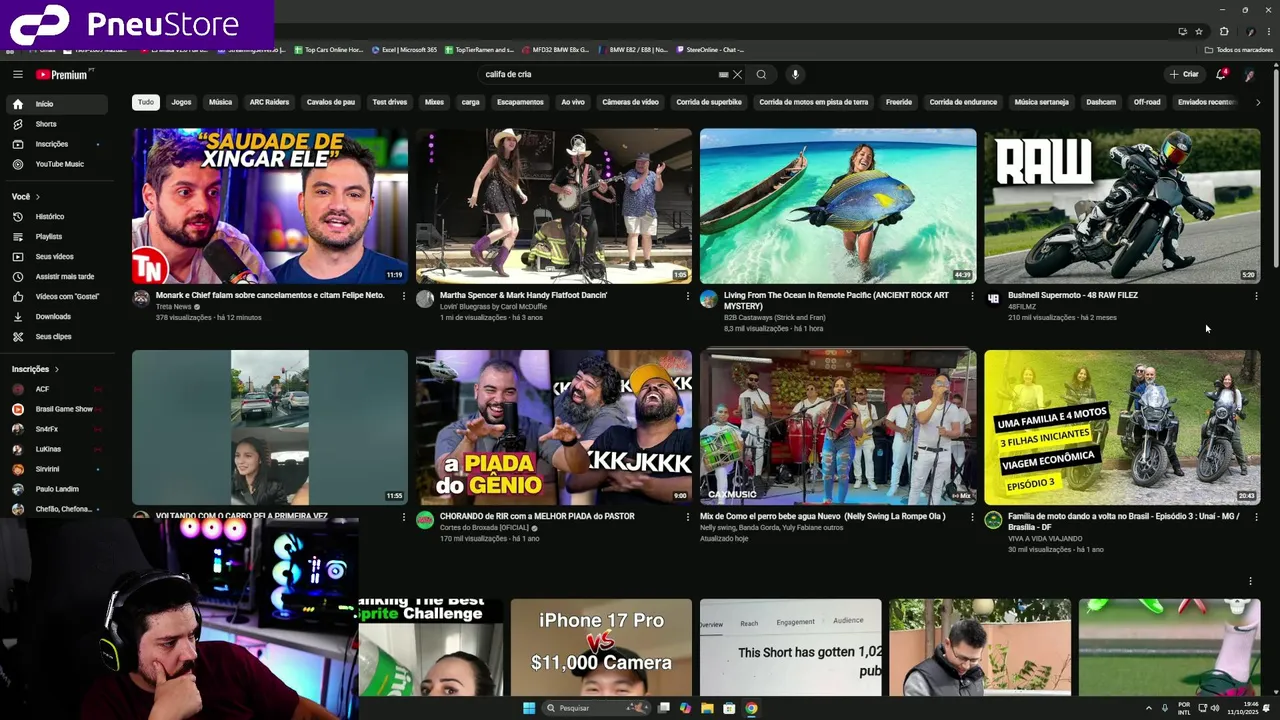Select the Dashcam filter chip

[x=1101, y=102]
